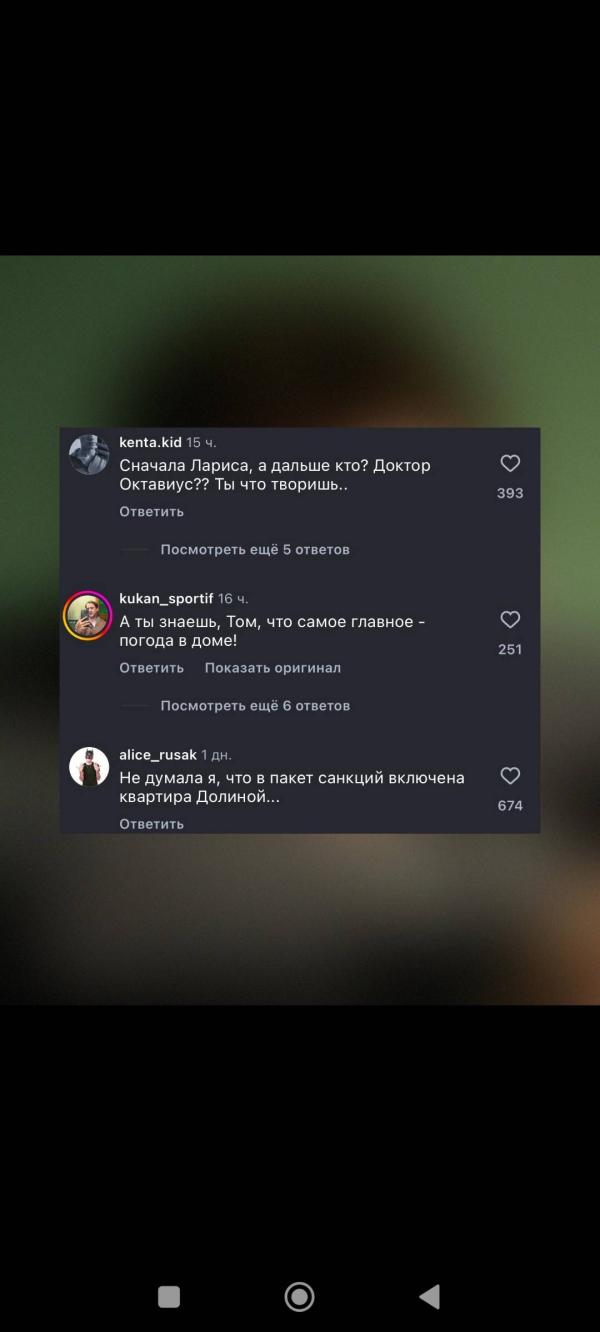Reply to kukan_sportif comment
The image size is (600, 1332).
click(x=152, y=667)
